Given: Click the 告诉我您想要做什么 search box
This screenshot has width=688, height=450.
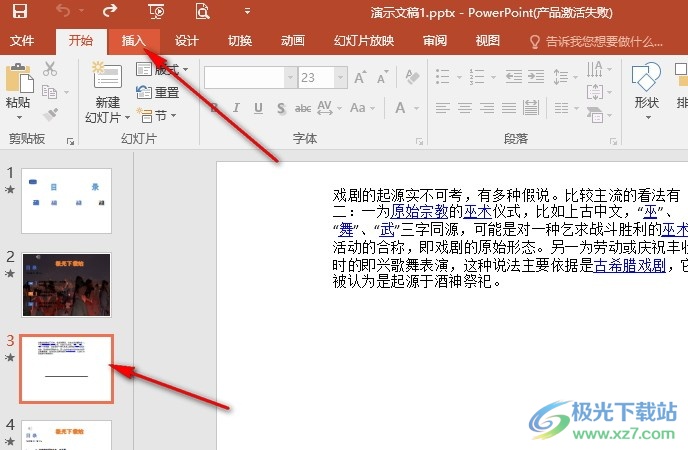Looking at the screenshot, I should point(597,42).
